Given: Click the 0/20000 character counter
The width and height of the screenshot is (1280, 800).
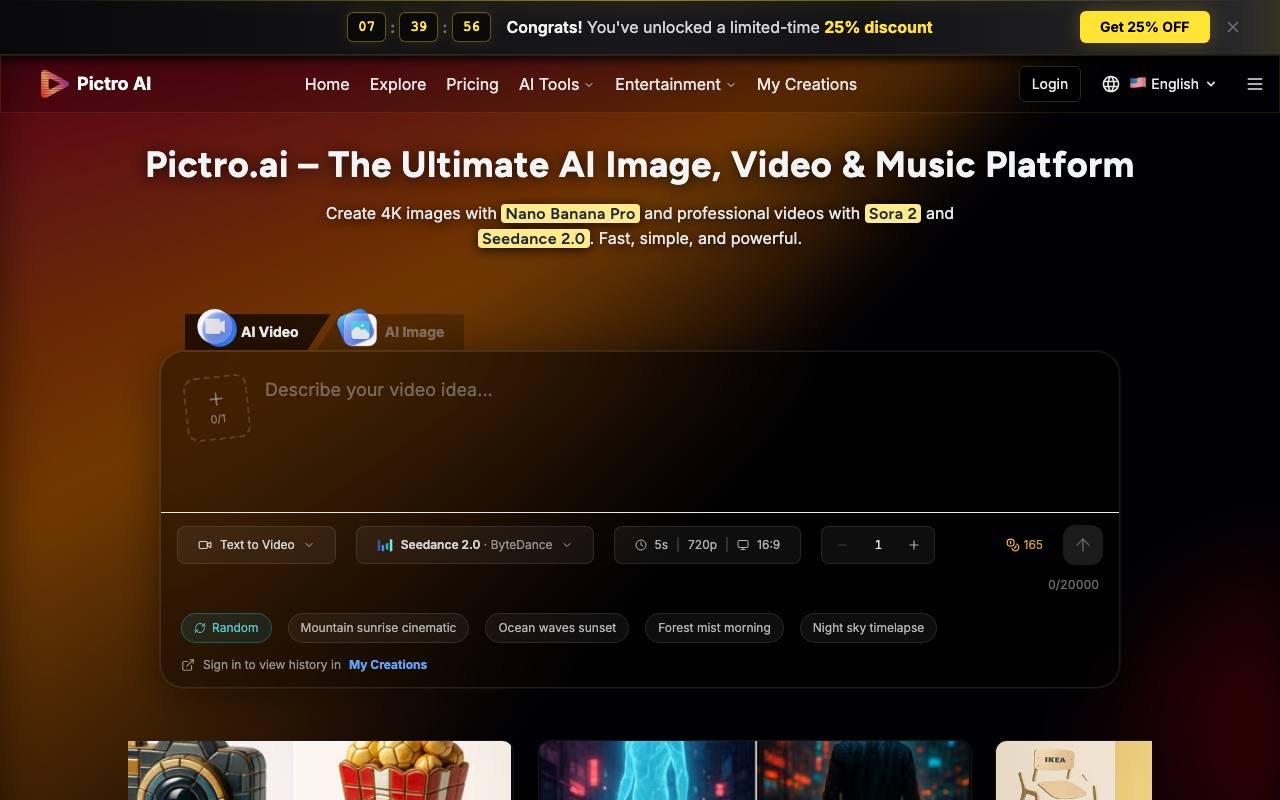Looking at the screenshot, I should click(x=1073, y=585).
